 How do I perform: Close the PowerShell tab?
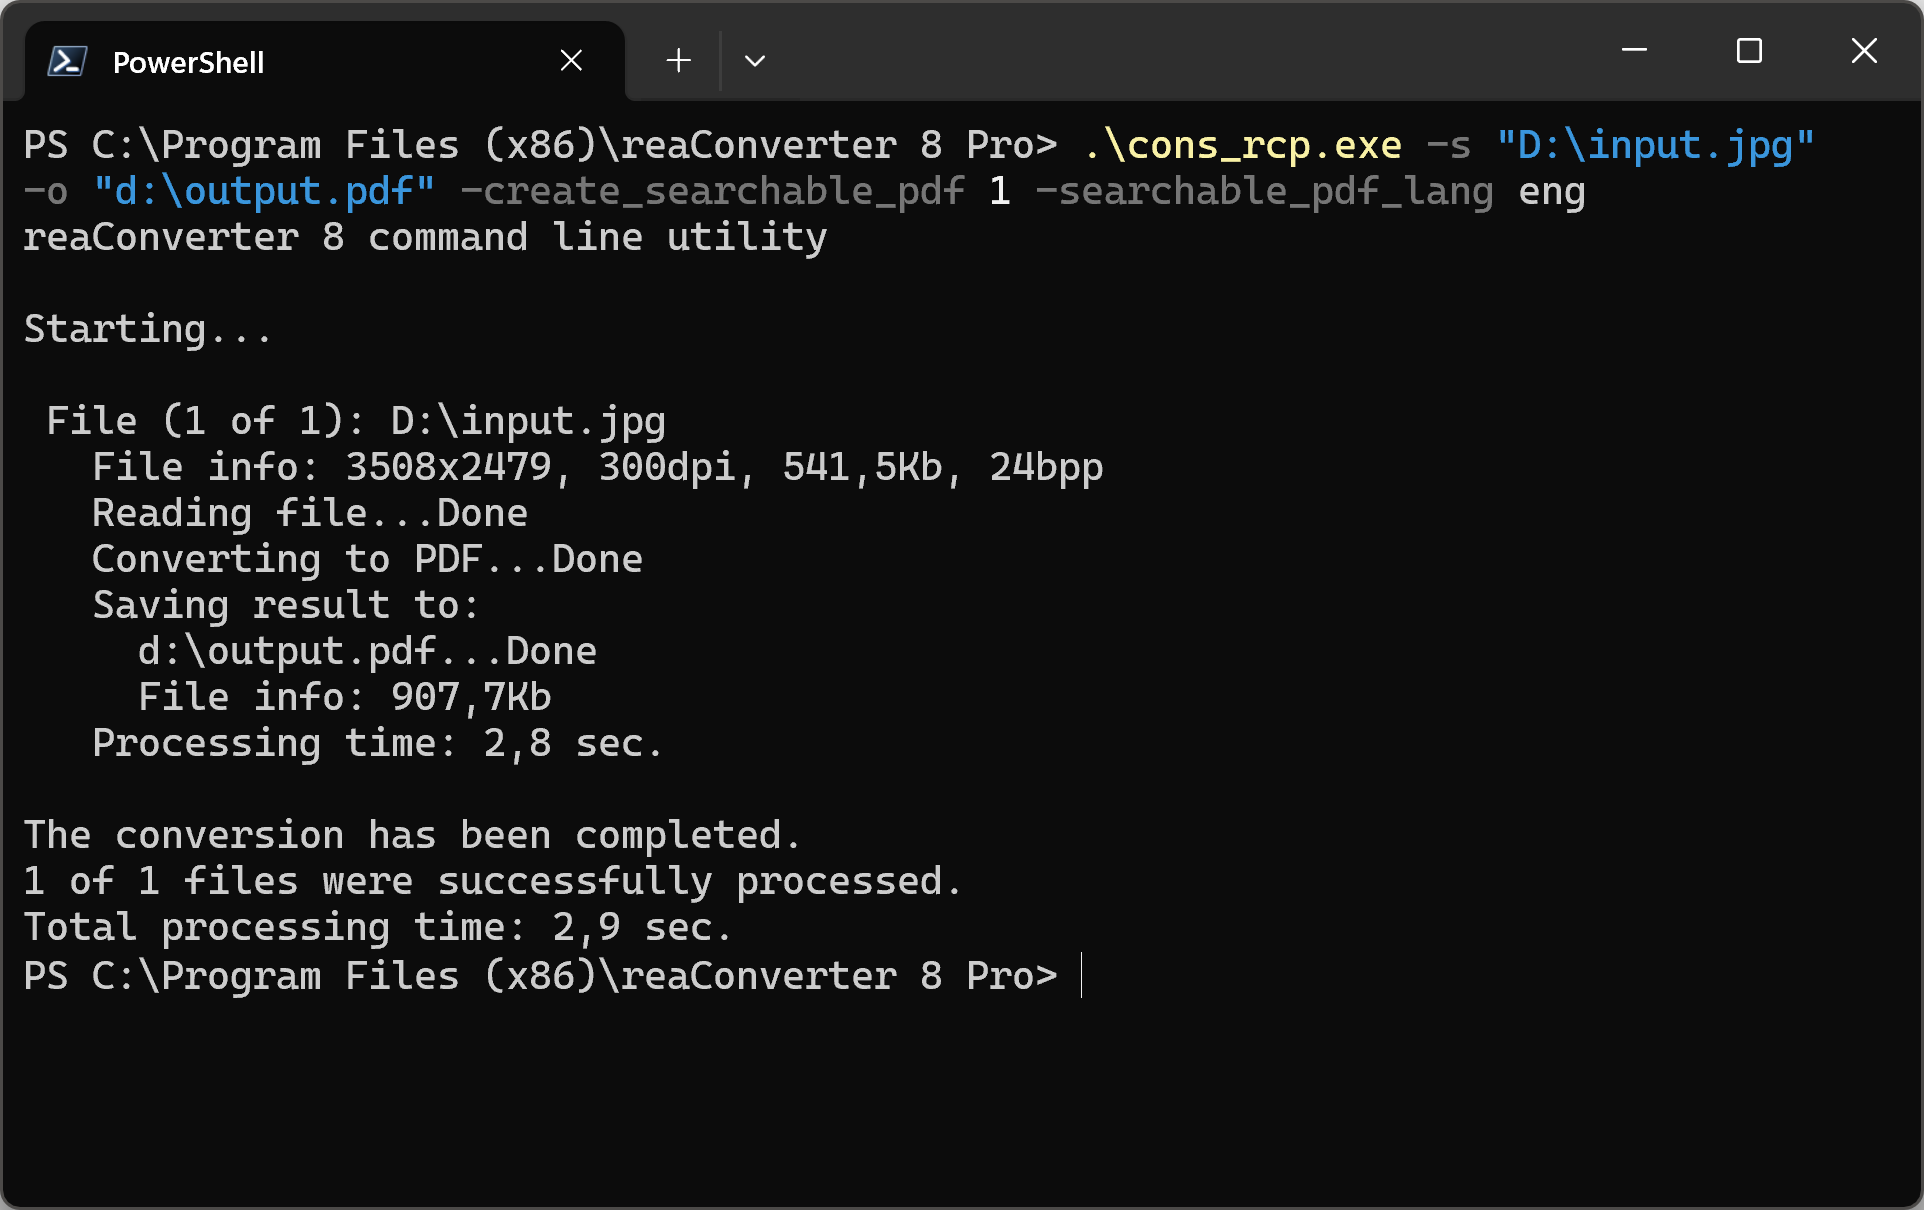pyautogui.click(x=571, y=61)
